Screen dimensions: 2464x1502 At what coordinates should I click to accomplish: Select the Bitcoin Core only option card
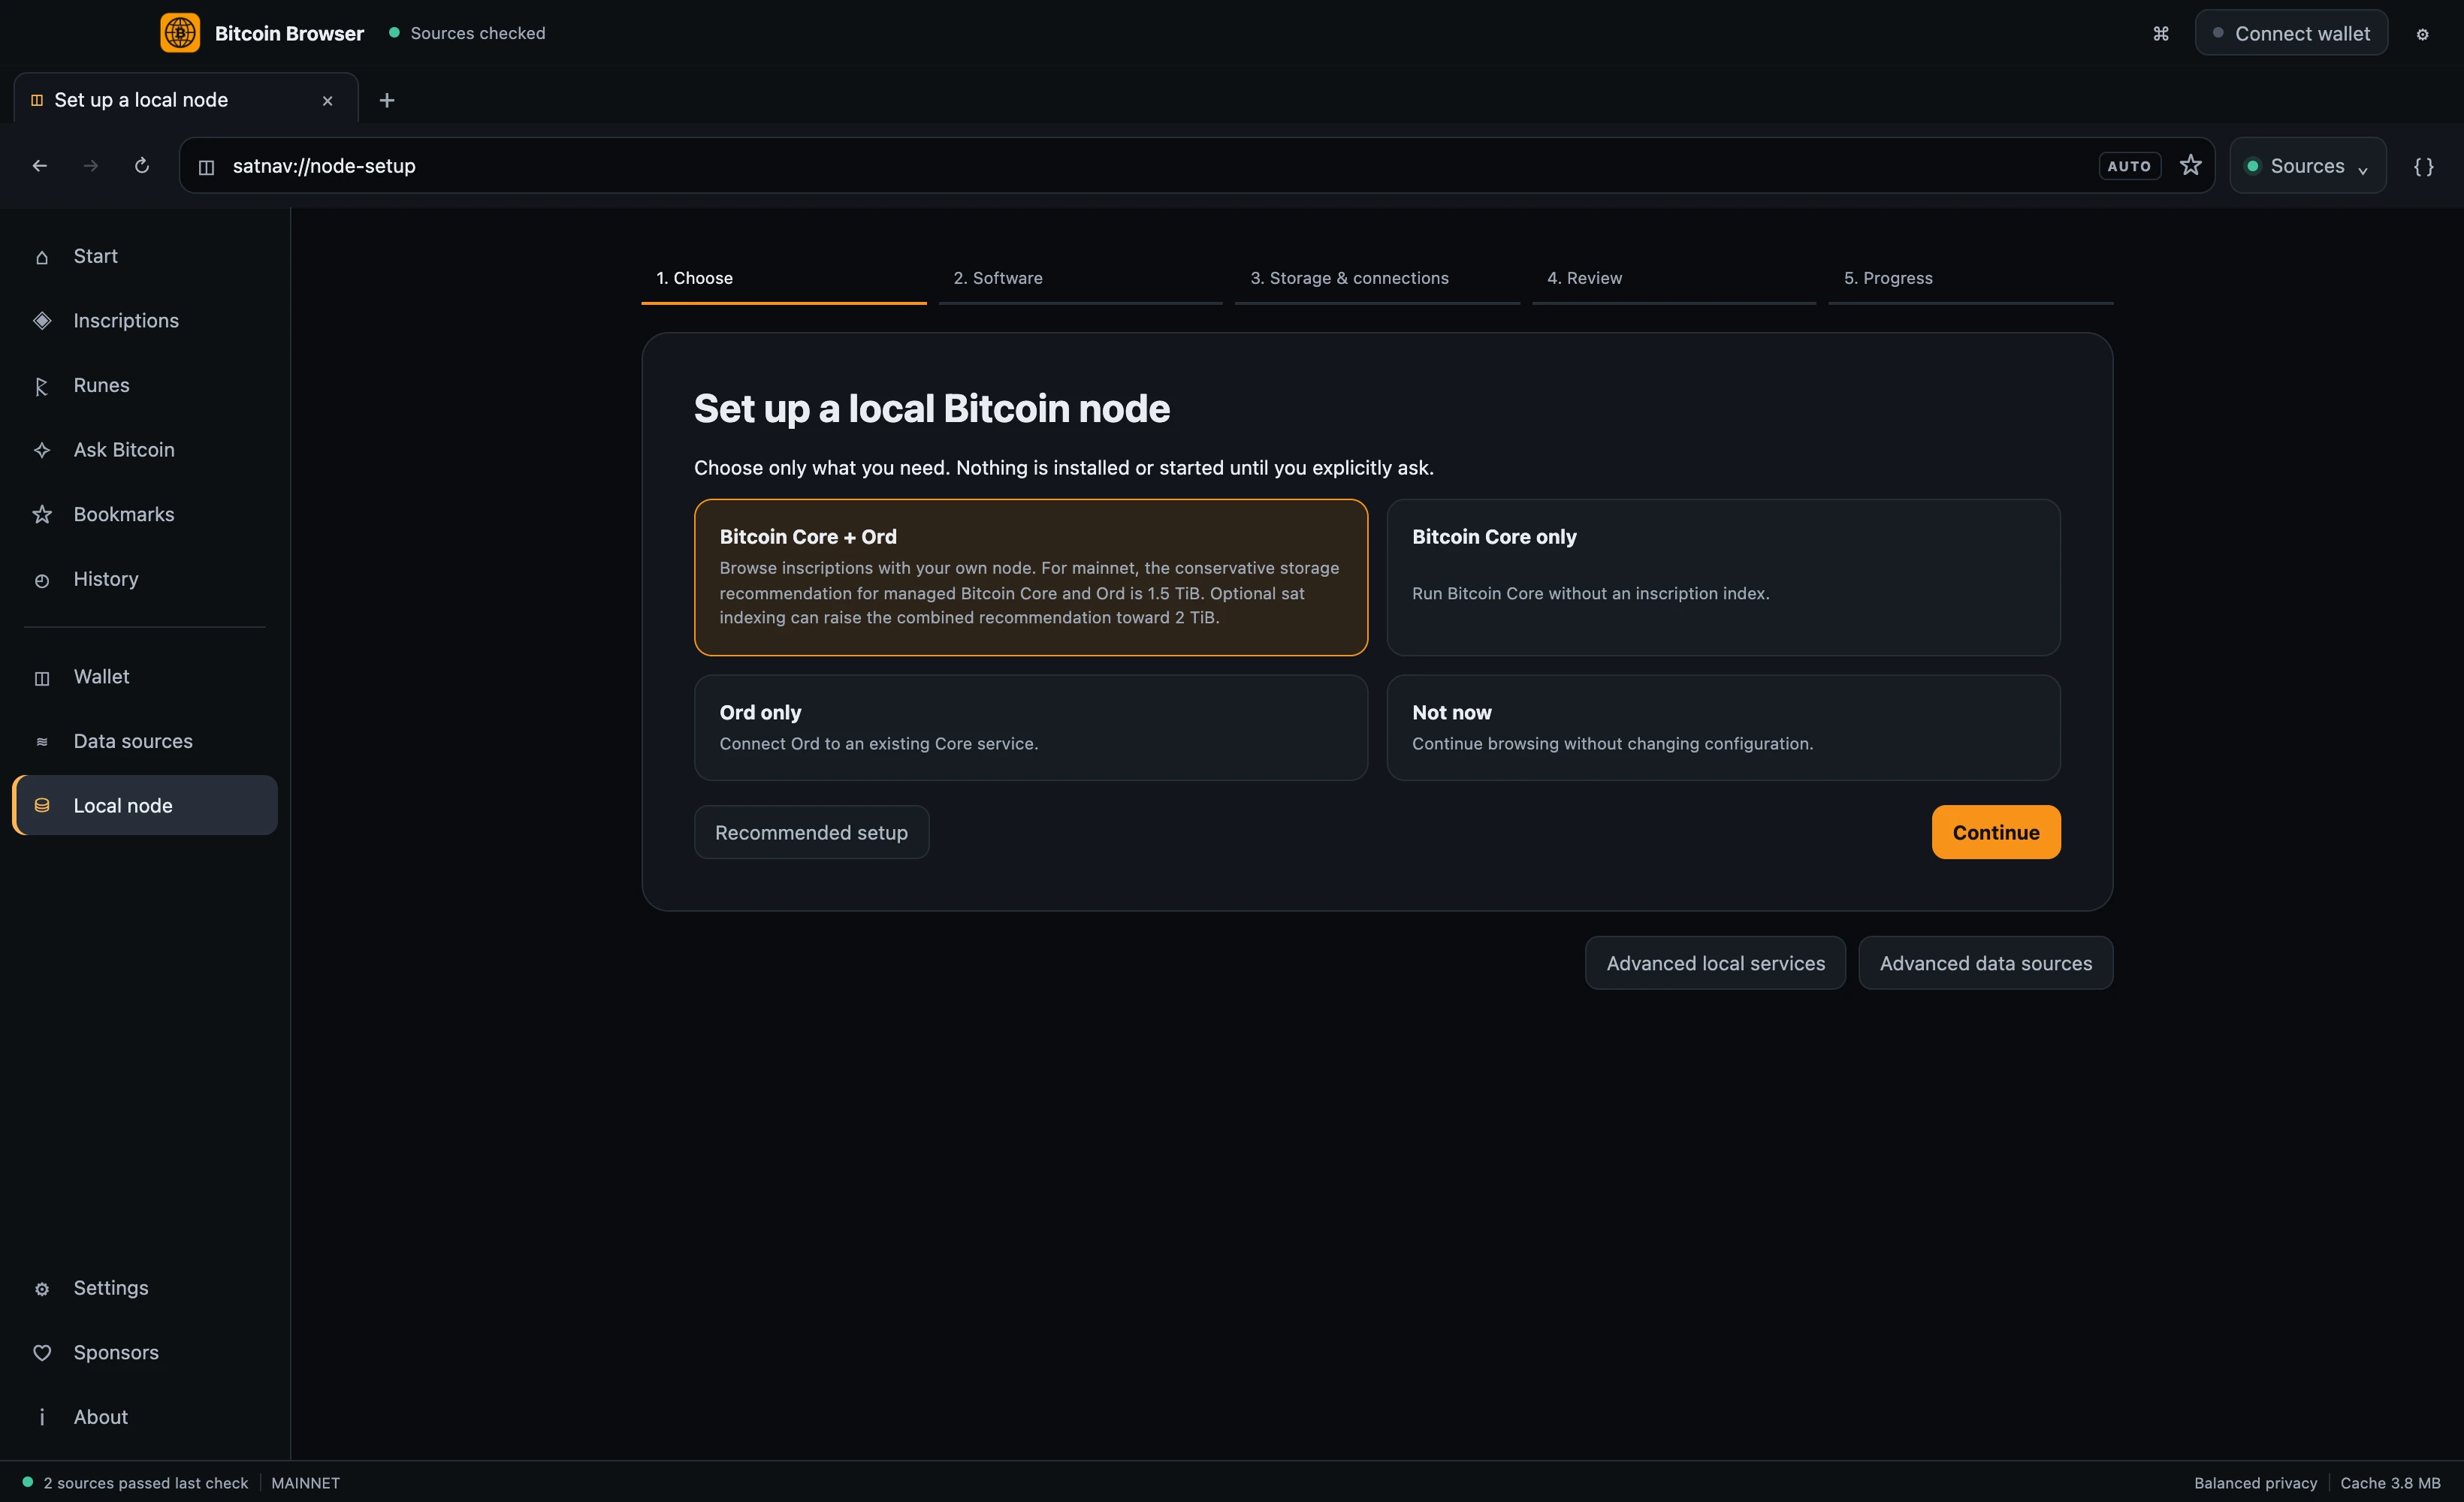coord(1723,577)
